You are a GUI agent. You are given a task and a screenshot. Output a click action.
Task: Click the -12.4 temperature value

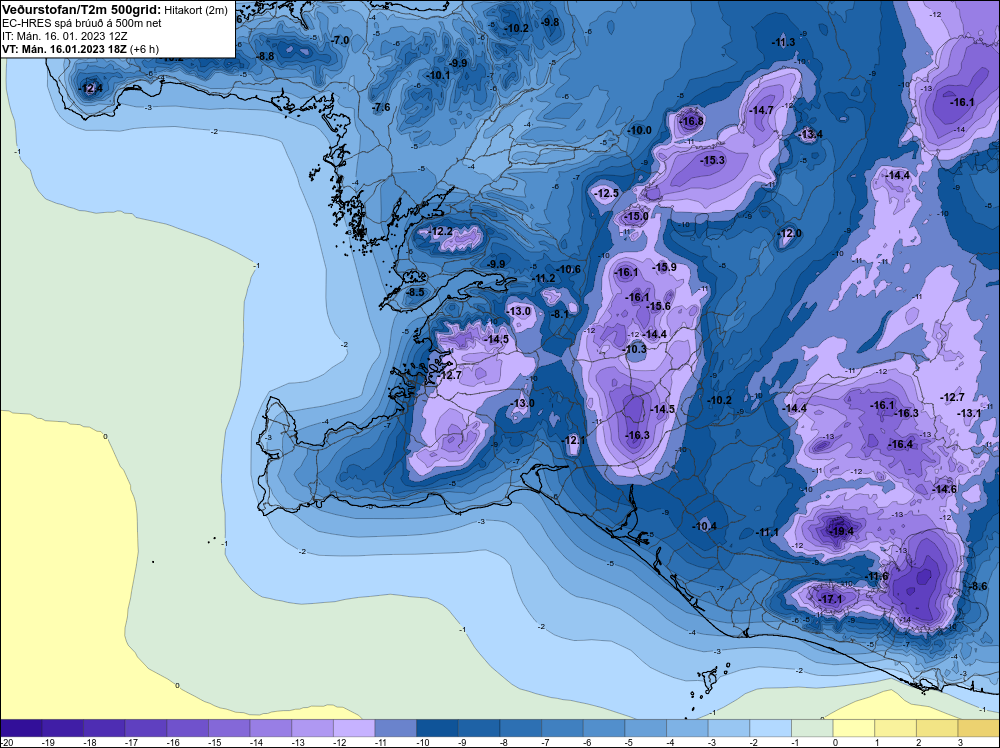[x=90, y=89]
